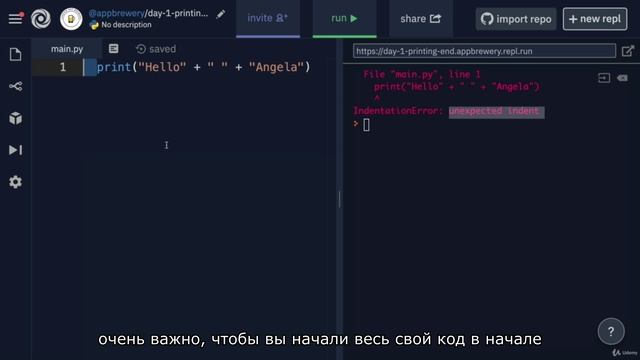640x360 pixels.
Task: Open the output in new tab icon
Action: (x=628, y=51)
